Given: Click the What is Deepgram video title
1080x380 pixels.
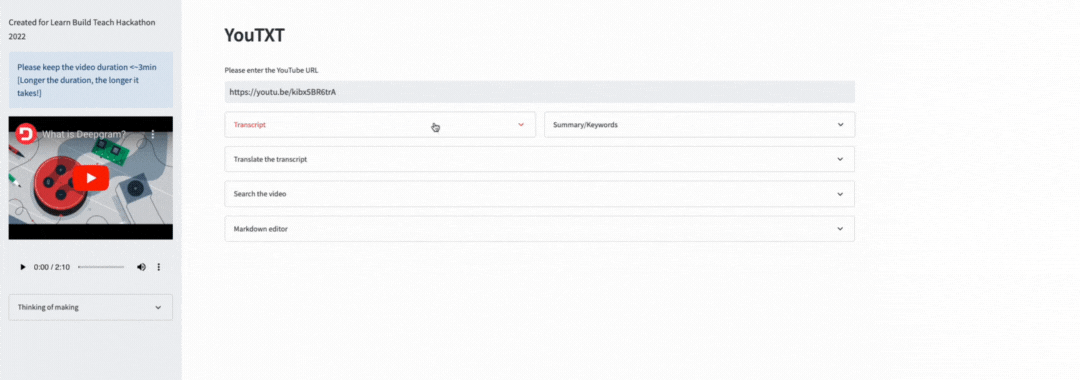Looking at the screenshot, I should tap(84, 134).
